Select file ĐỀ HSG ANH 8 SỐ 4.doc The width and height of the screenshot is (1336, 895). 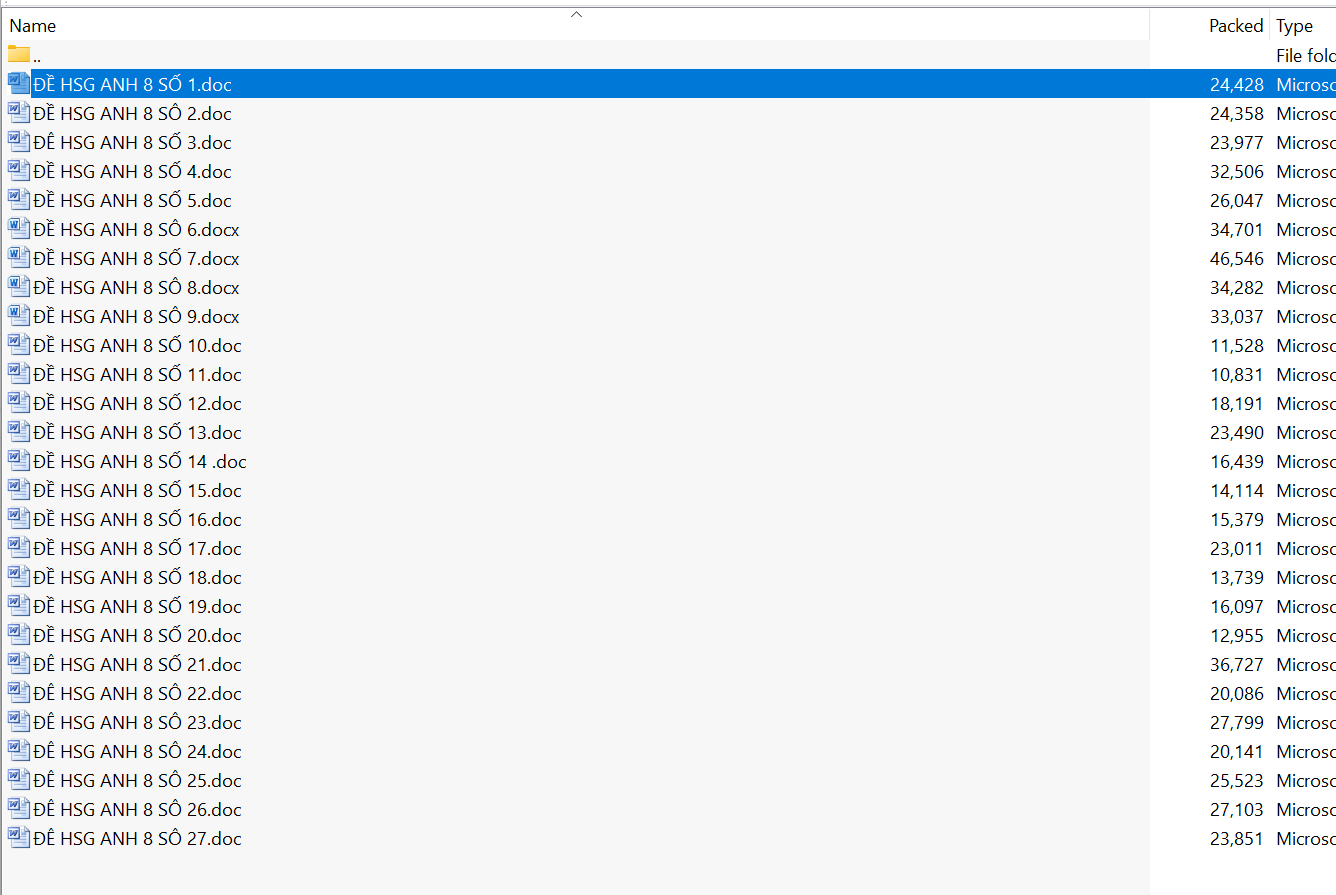132,172
